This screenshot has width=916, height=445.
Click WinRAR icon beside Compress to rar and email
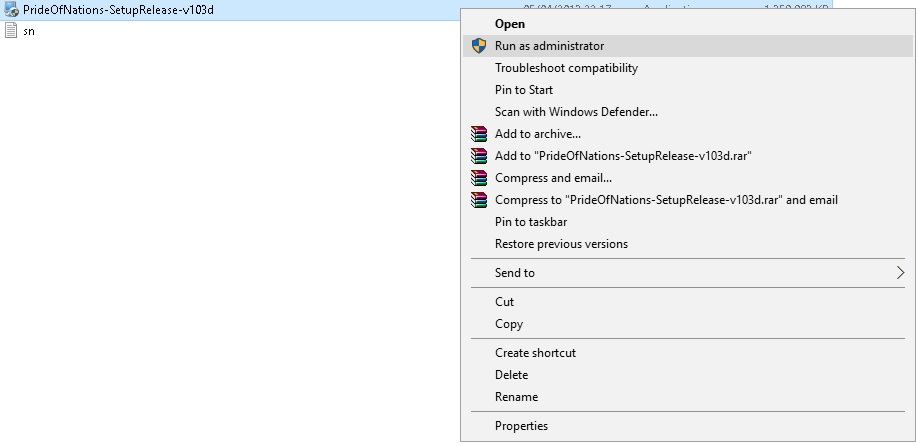click(479, 200)
